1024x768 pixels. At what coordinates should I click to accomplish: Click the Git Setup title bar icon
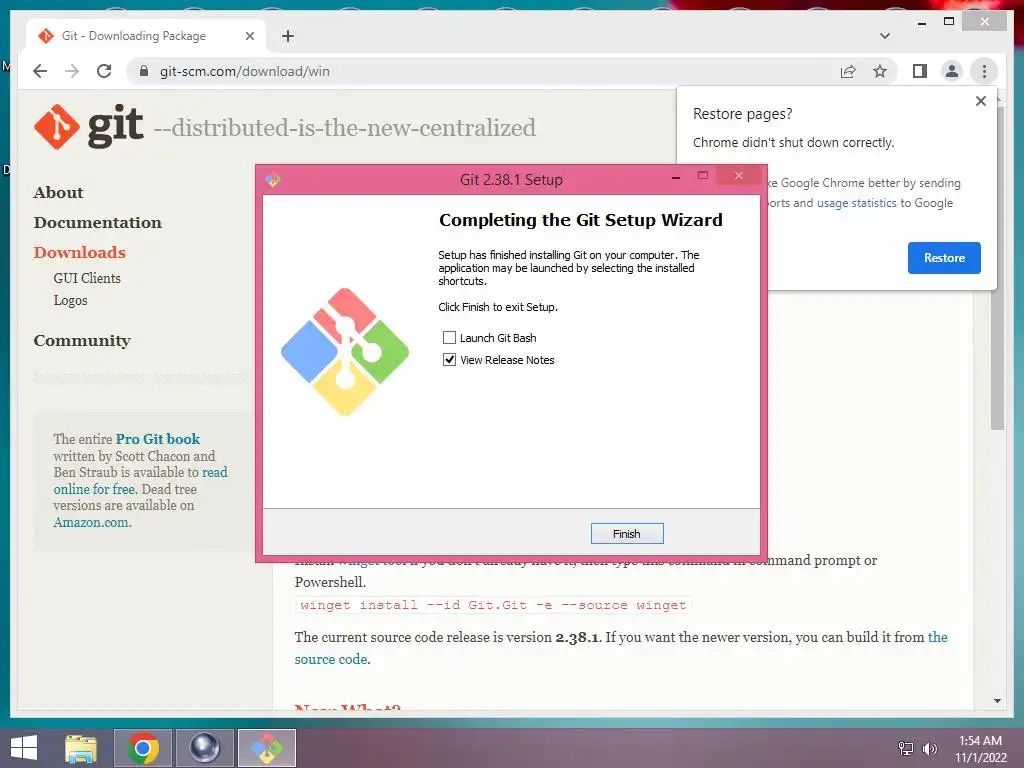tap(273, 180)
